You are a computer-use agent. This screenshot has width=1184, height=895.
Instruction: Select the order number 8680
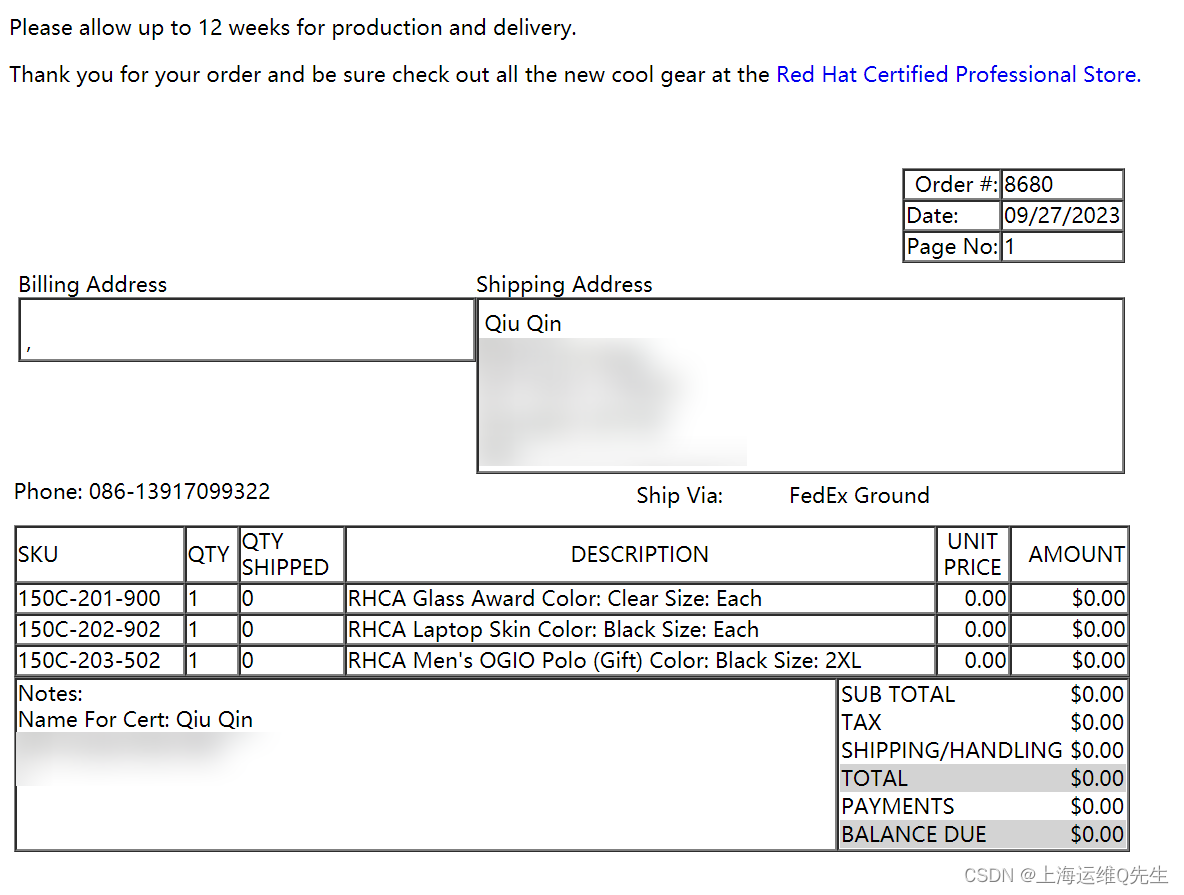click(1028, 184)
